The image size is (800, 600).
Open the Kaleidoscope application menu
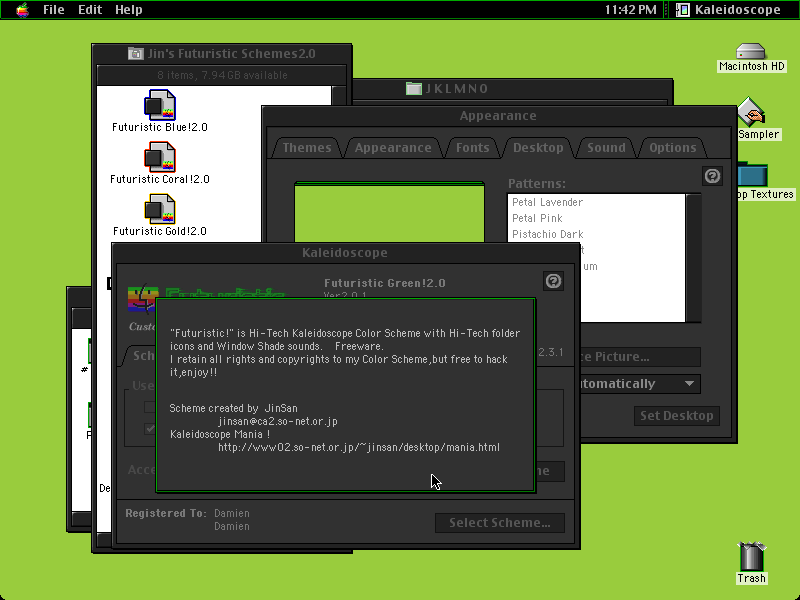coord(729,10)
